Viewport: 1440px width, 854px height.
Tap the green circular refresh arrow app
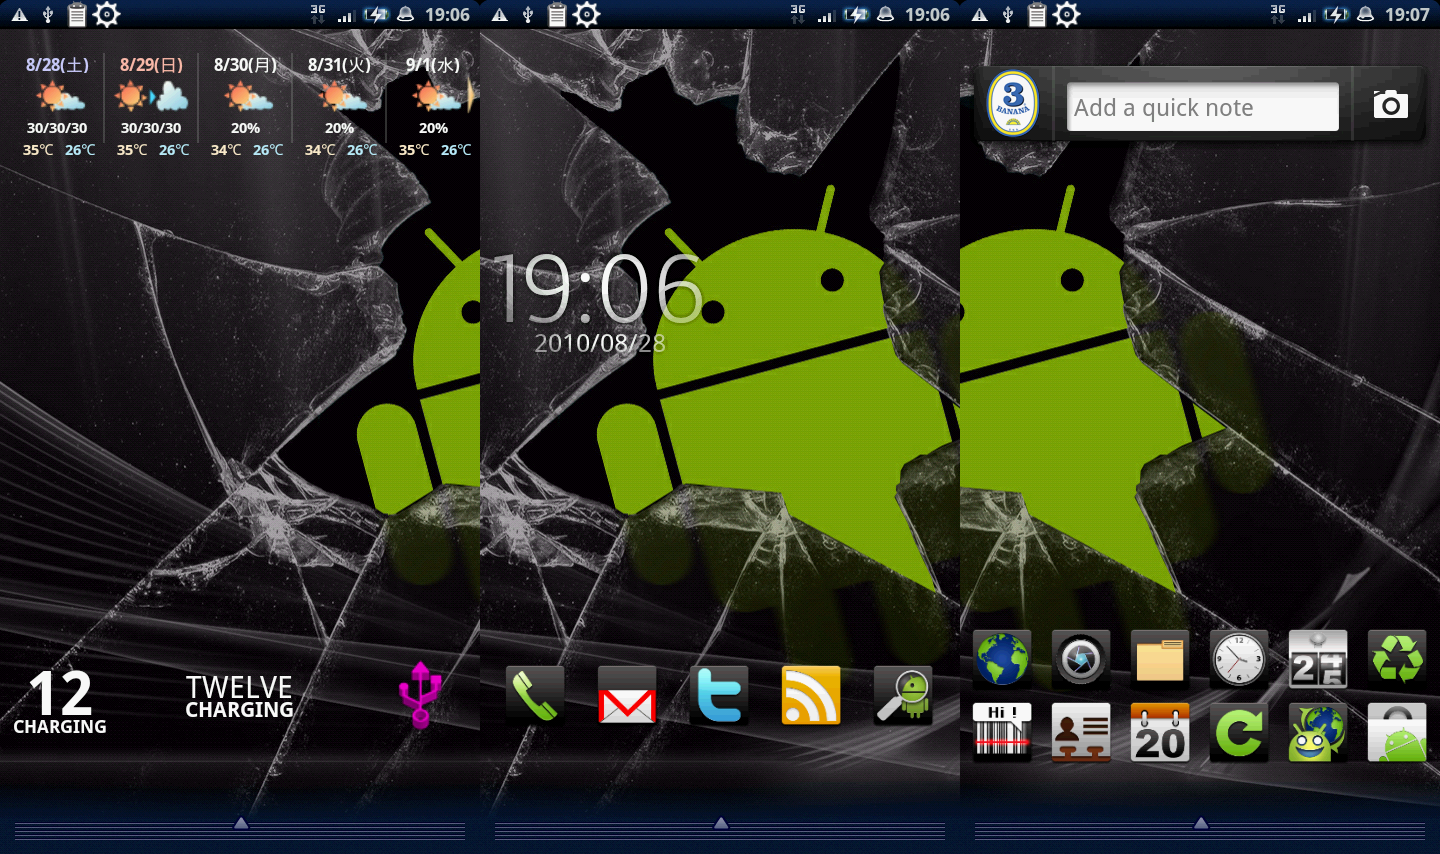(1239, 733)
